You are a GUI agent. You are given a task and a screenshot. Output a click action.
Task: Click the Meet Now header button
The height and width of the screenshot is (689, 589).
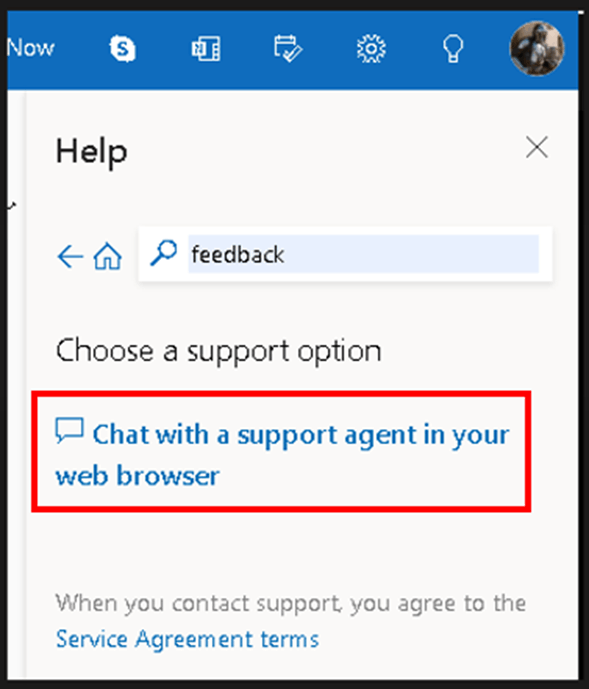tap(31, 47)
